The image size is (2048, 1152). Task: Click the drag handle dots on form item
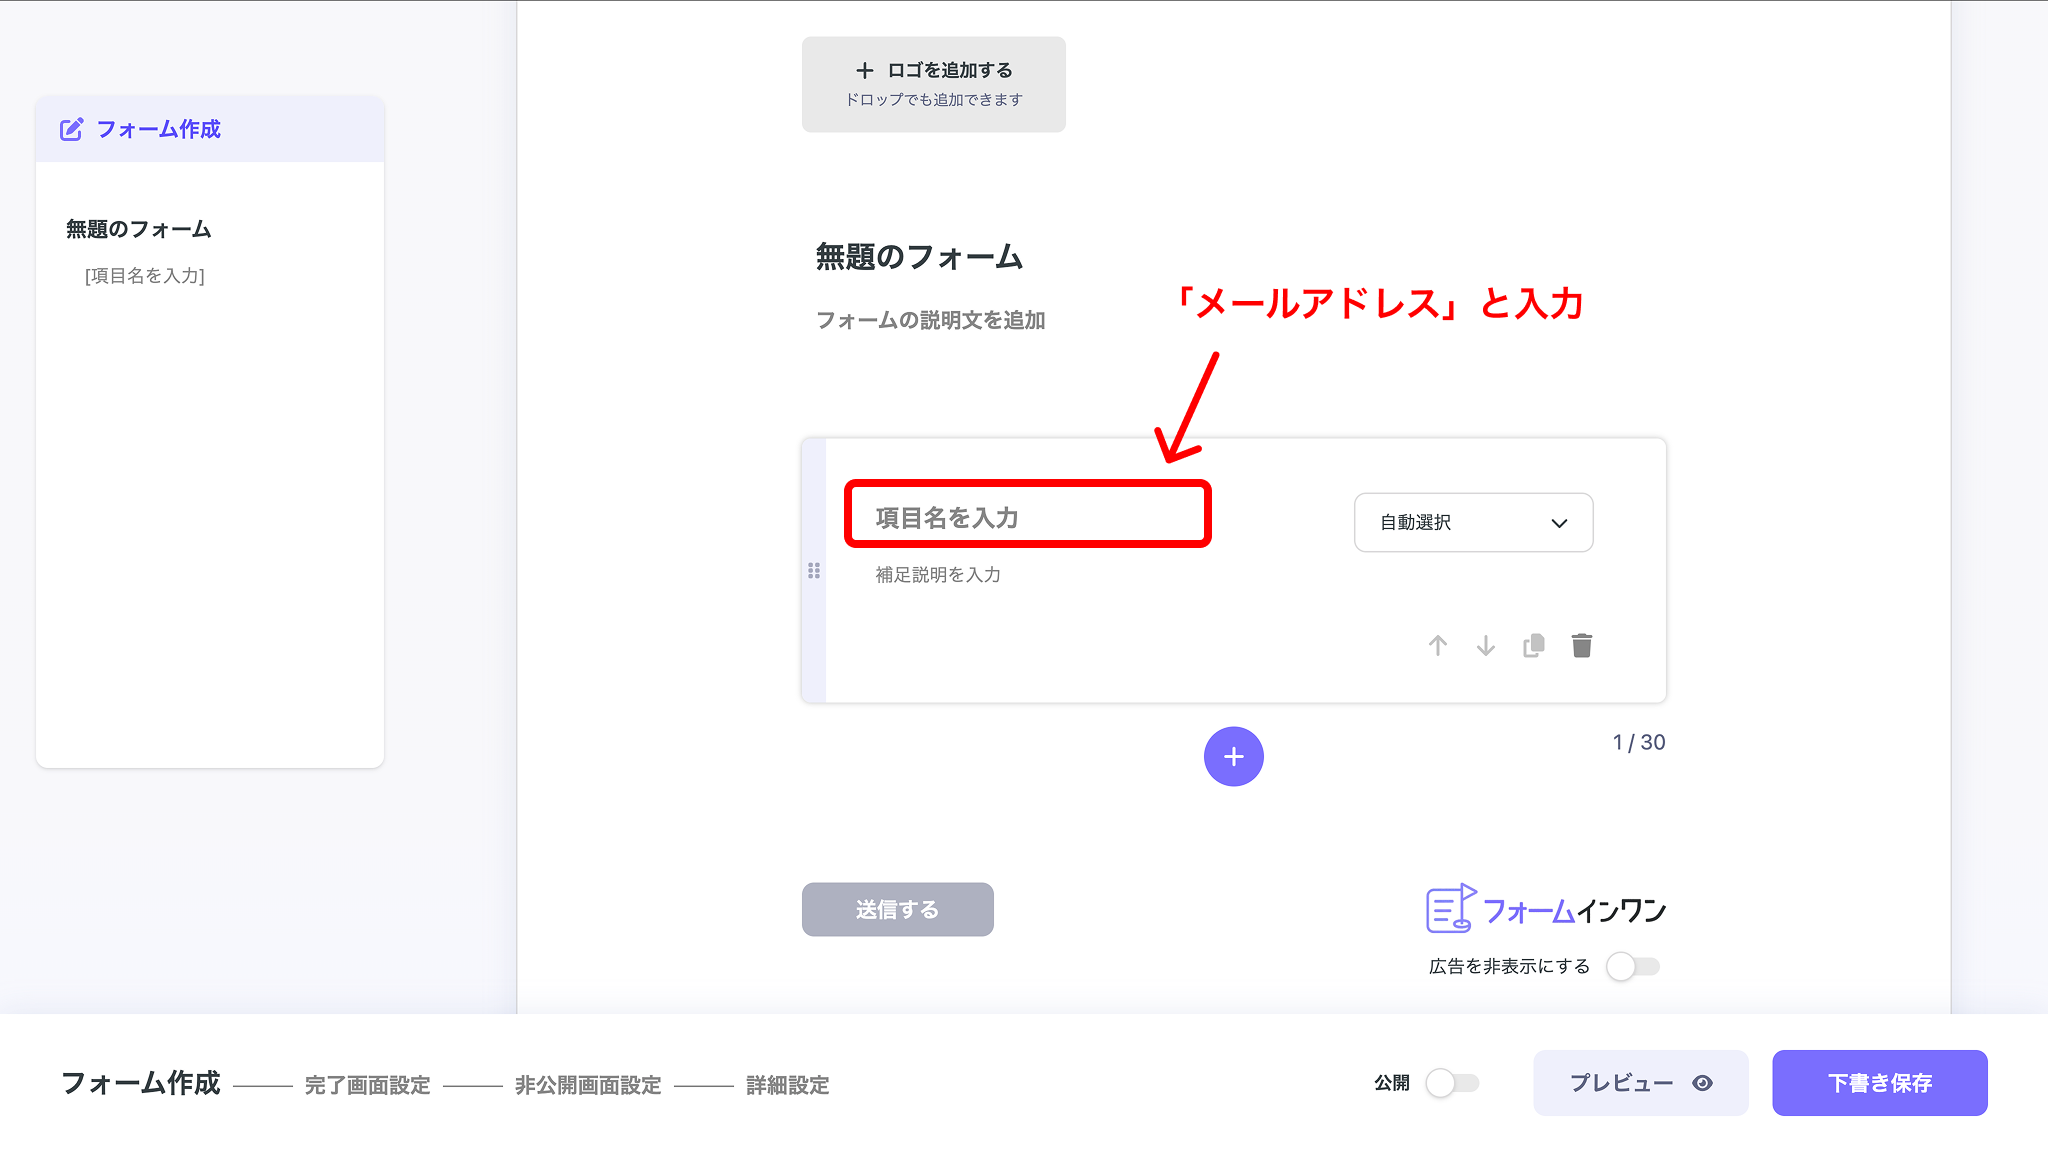(815, 571)
